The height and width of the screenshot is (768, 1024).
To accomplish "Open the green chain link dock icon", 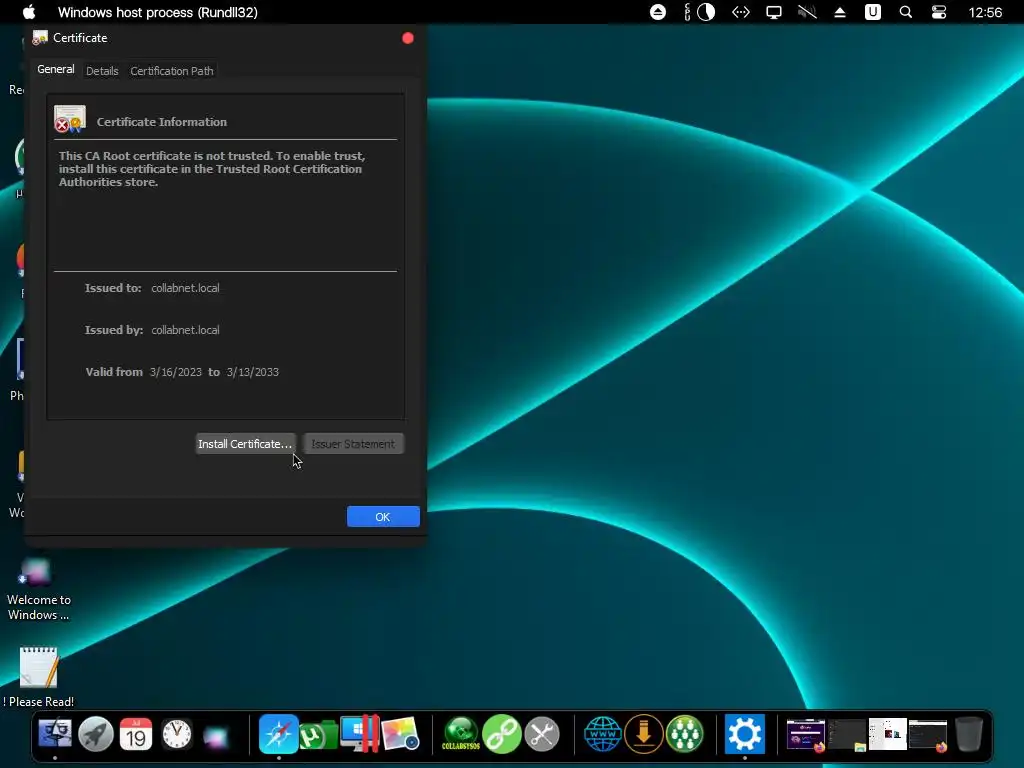I will [x=502, y=734].
